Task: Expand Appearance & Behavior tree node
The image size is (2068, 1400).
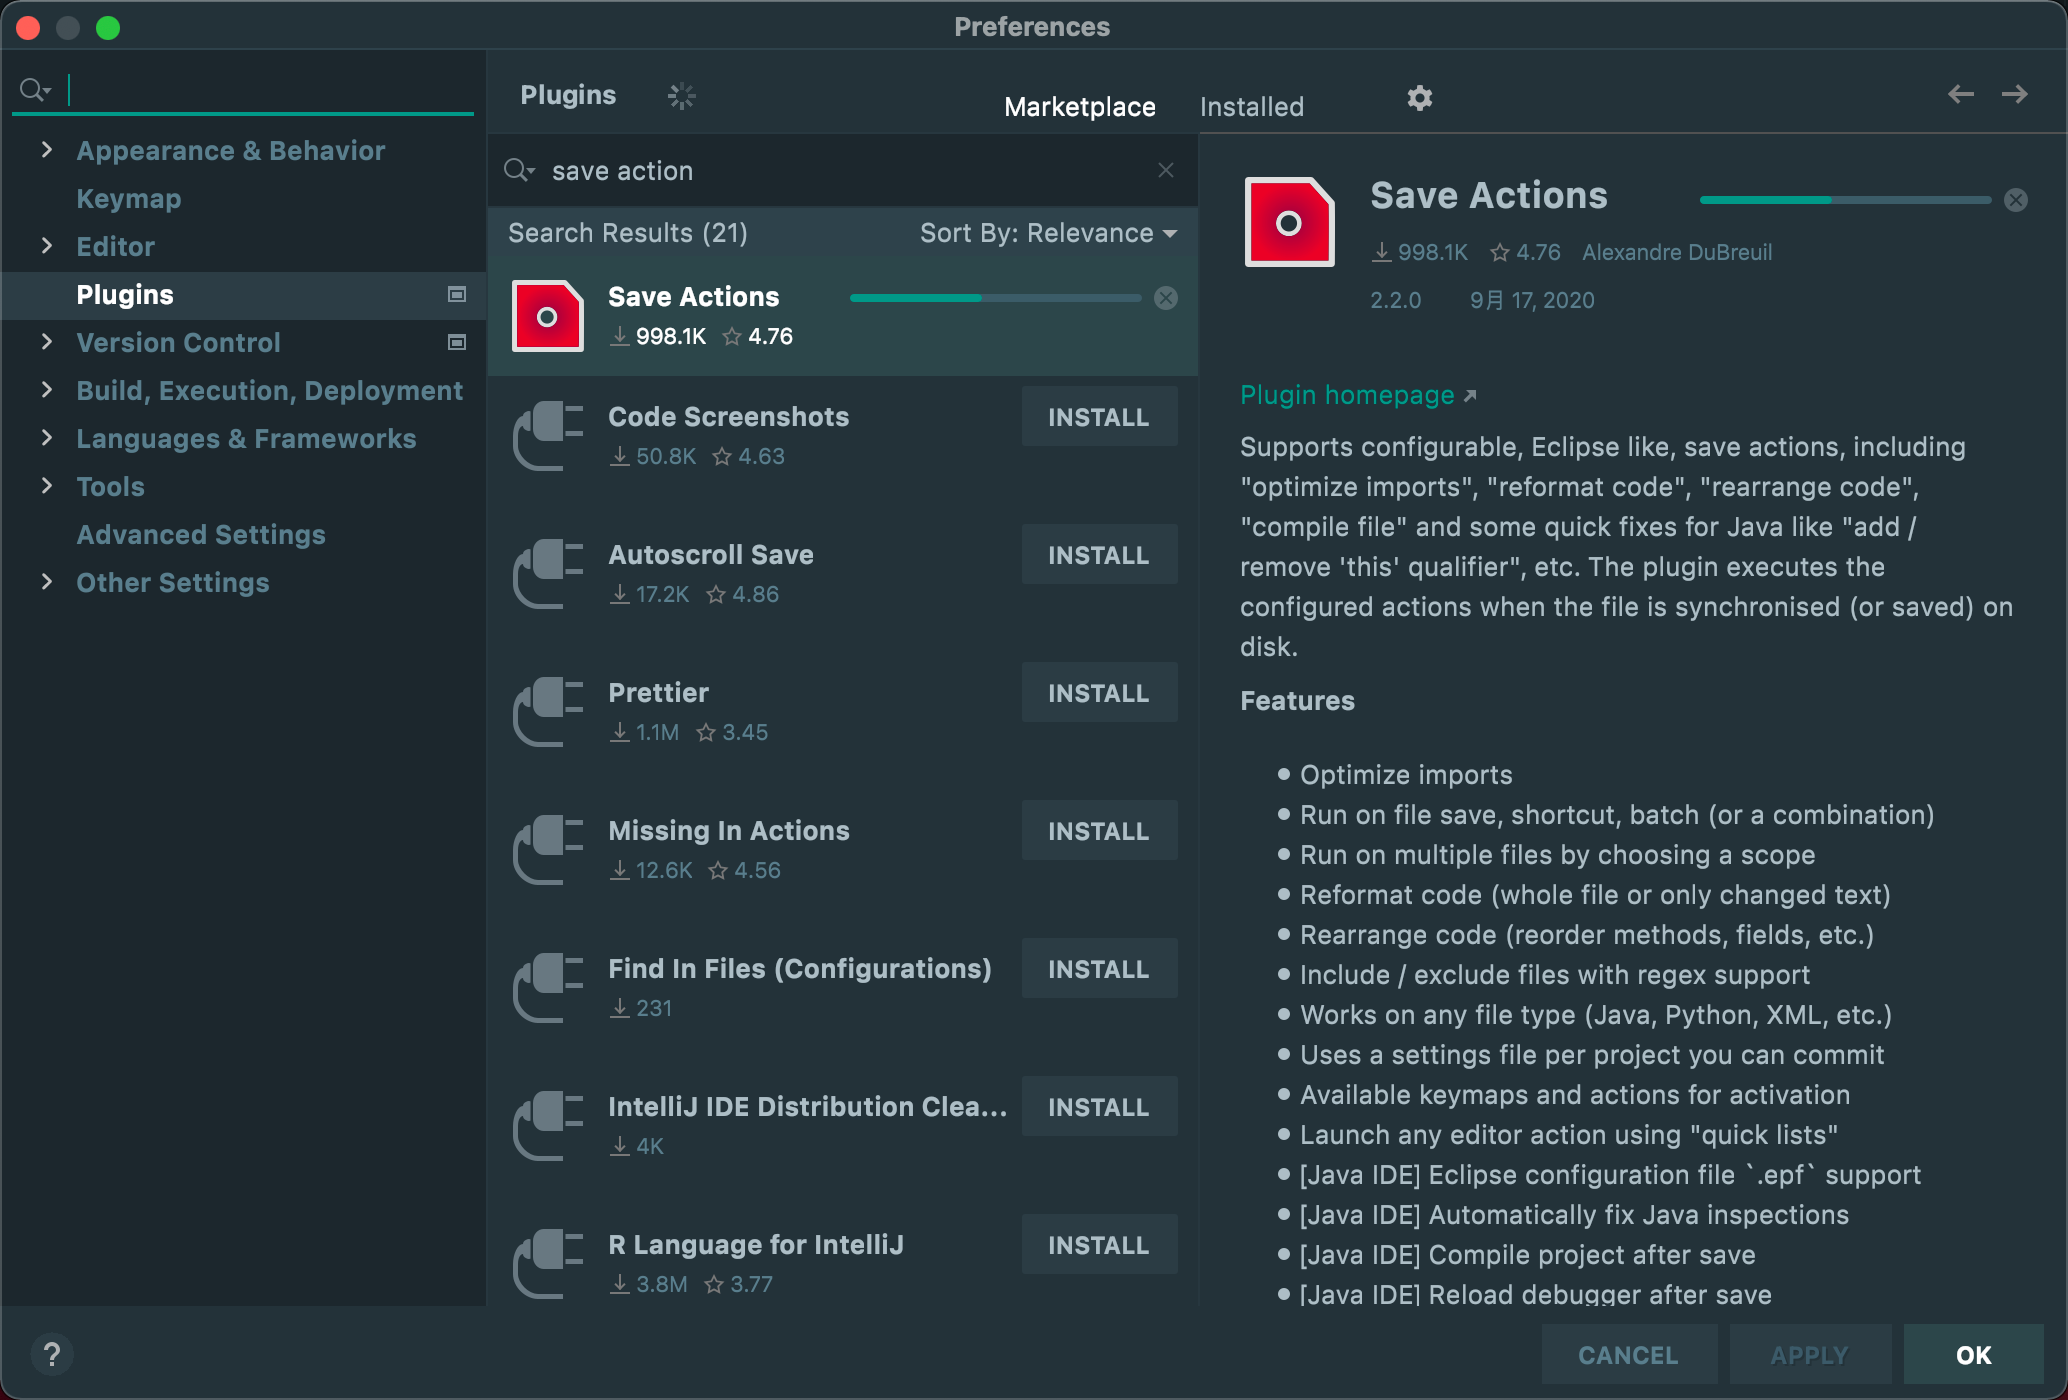Action: (46, 150)
